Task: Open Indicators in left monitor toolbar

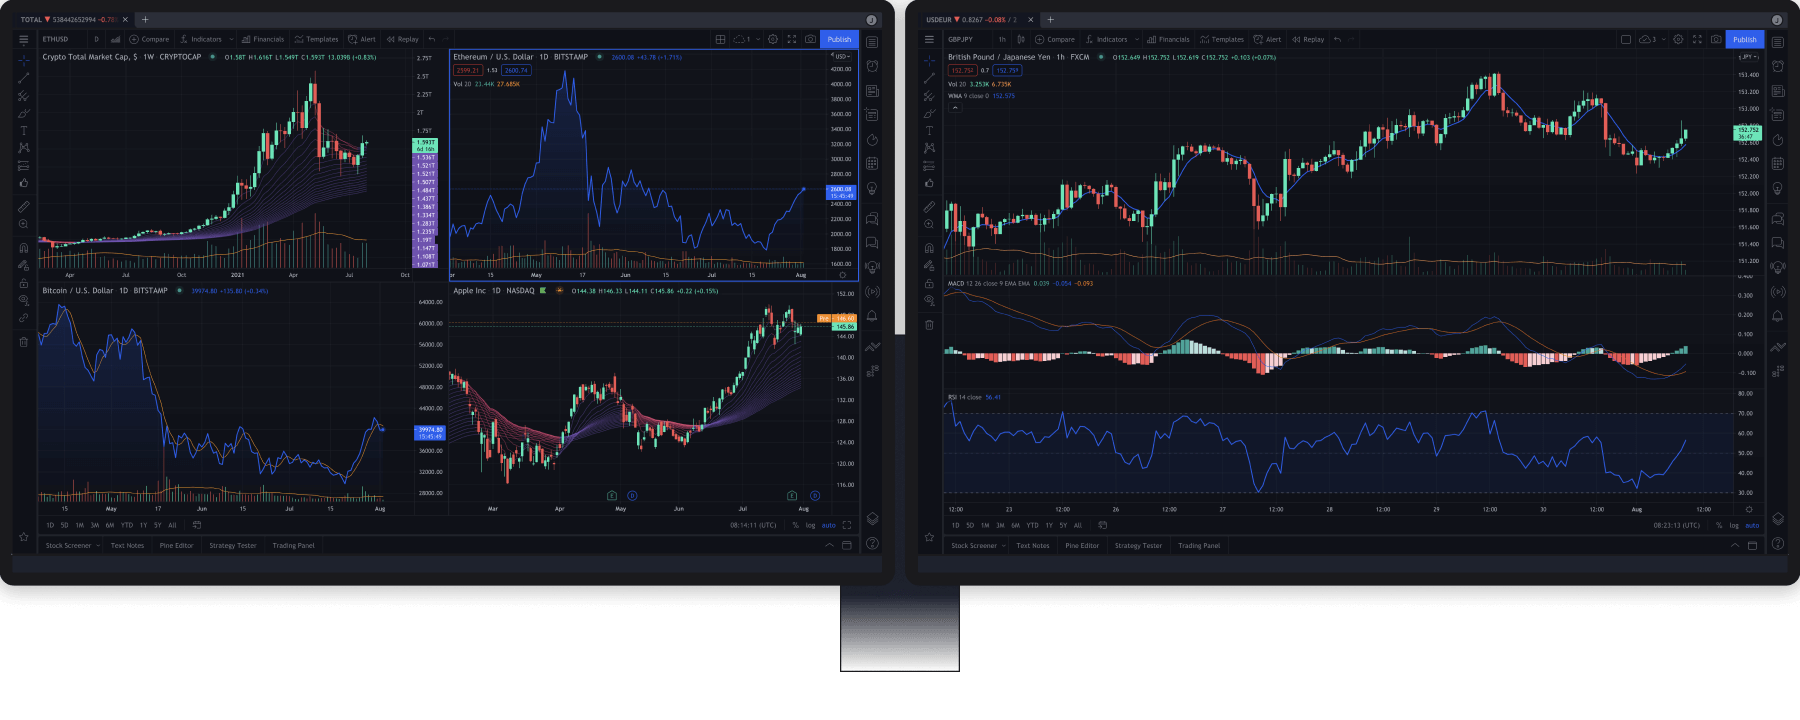Action: [x=201, y=39]
